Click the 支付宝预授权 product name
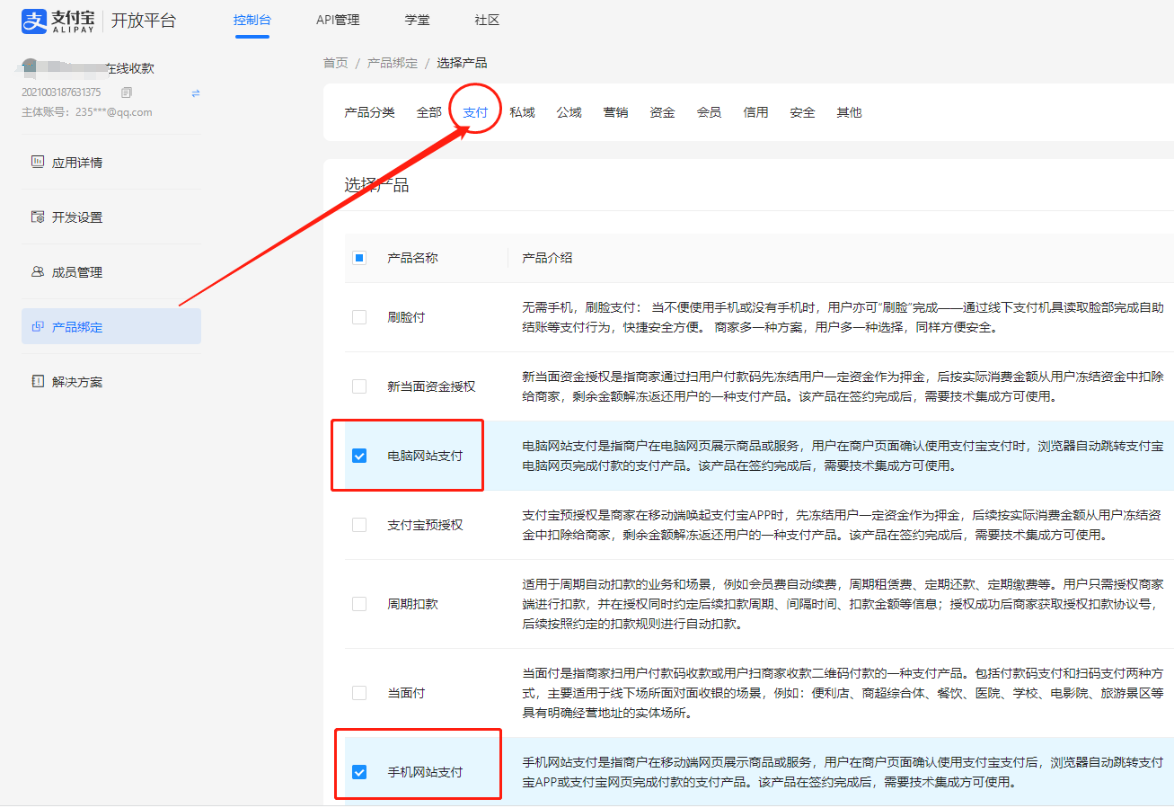The width and height of the screenshot is (1175, 807). pyautogui.click(x=425, y=525)
